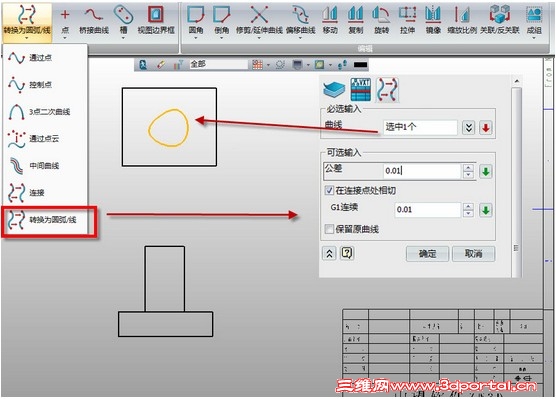Choose 3点二次曲线 from the curve menu
The image size is (556, 399).
pyautogui.click(x=45, y=112)
